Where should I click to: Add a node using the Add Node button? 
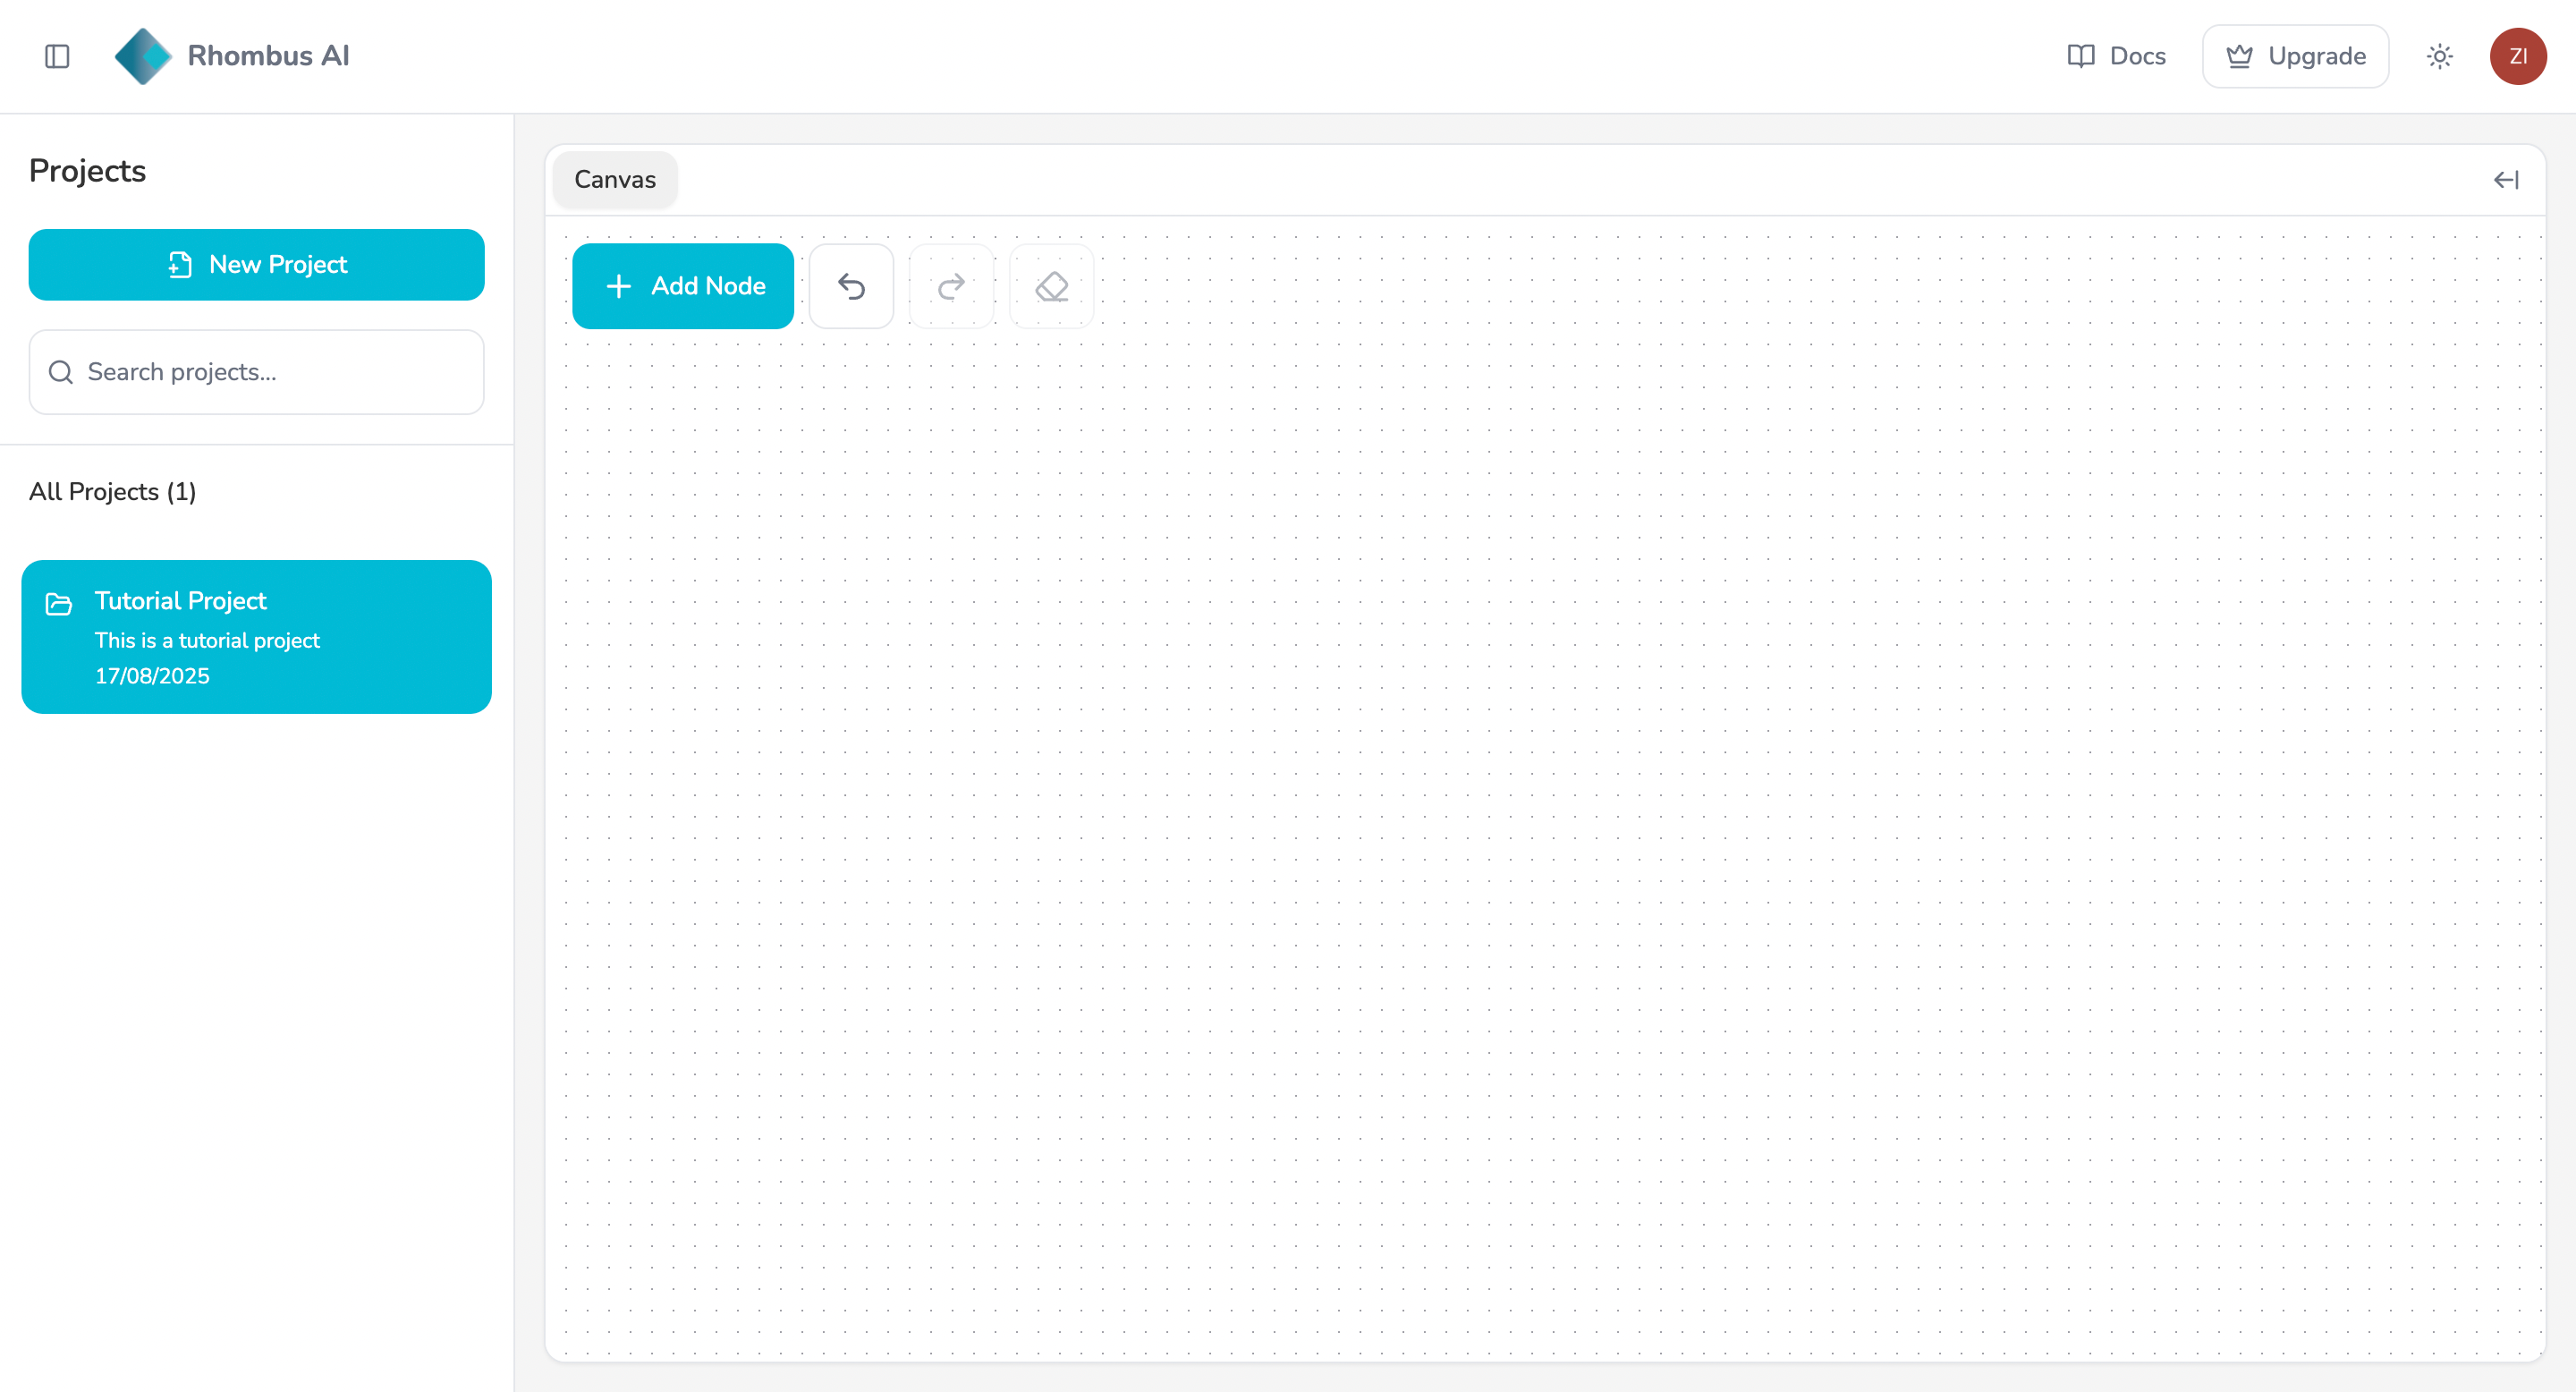point(682,286)
